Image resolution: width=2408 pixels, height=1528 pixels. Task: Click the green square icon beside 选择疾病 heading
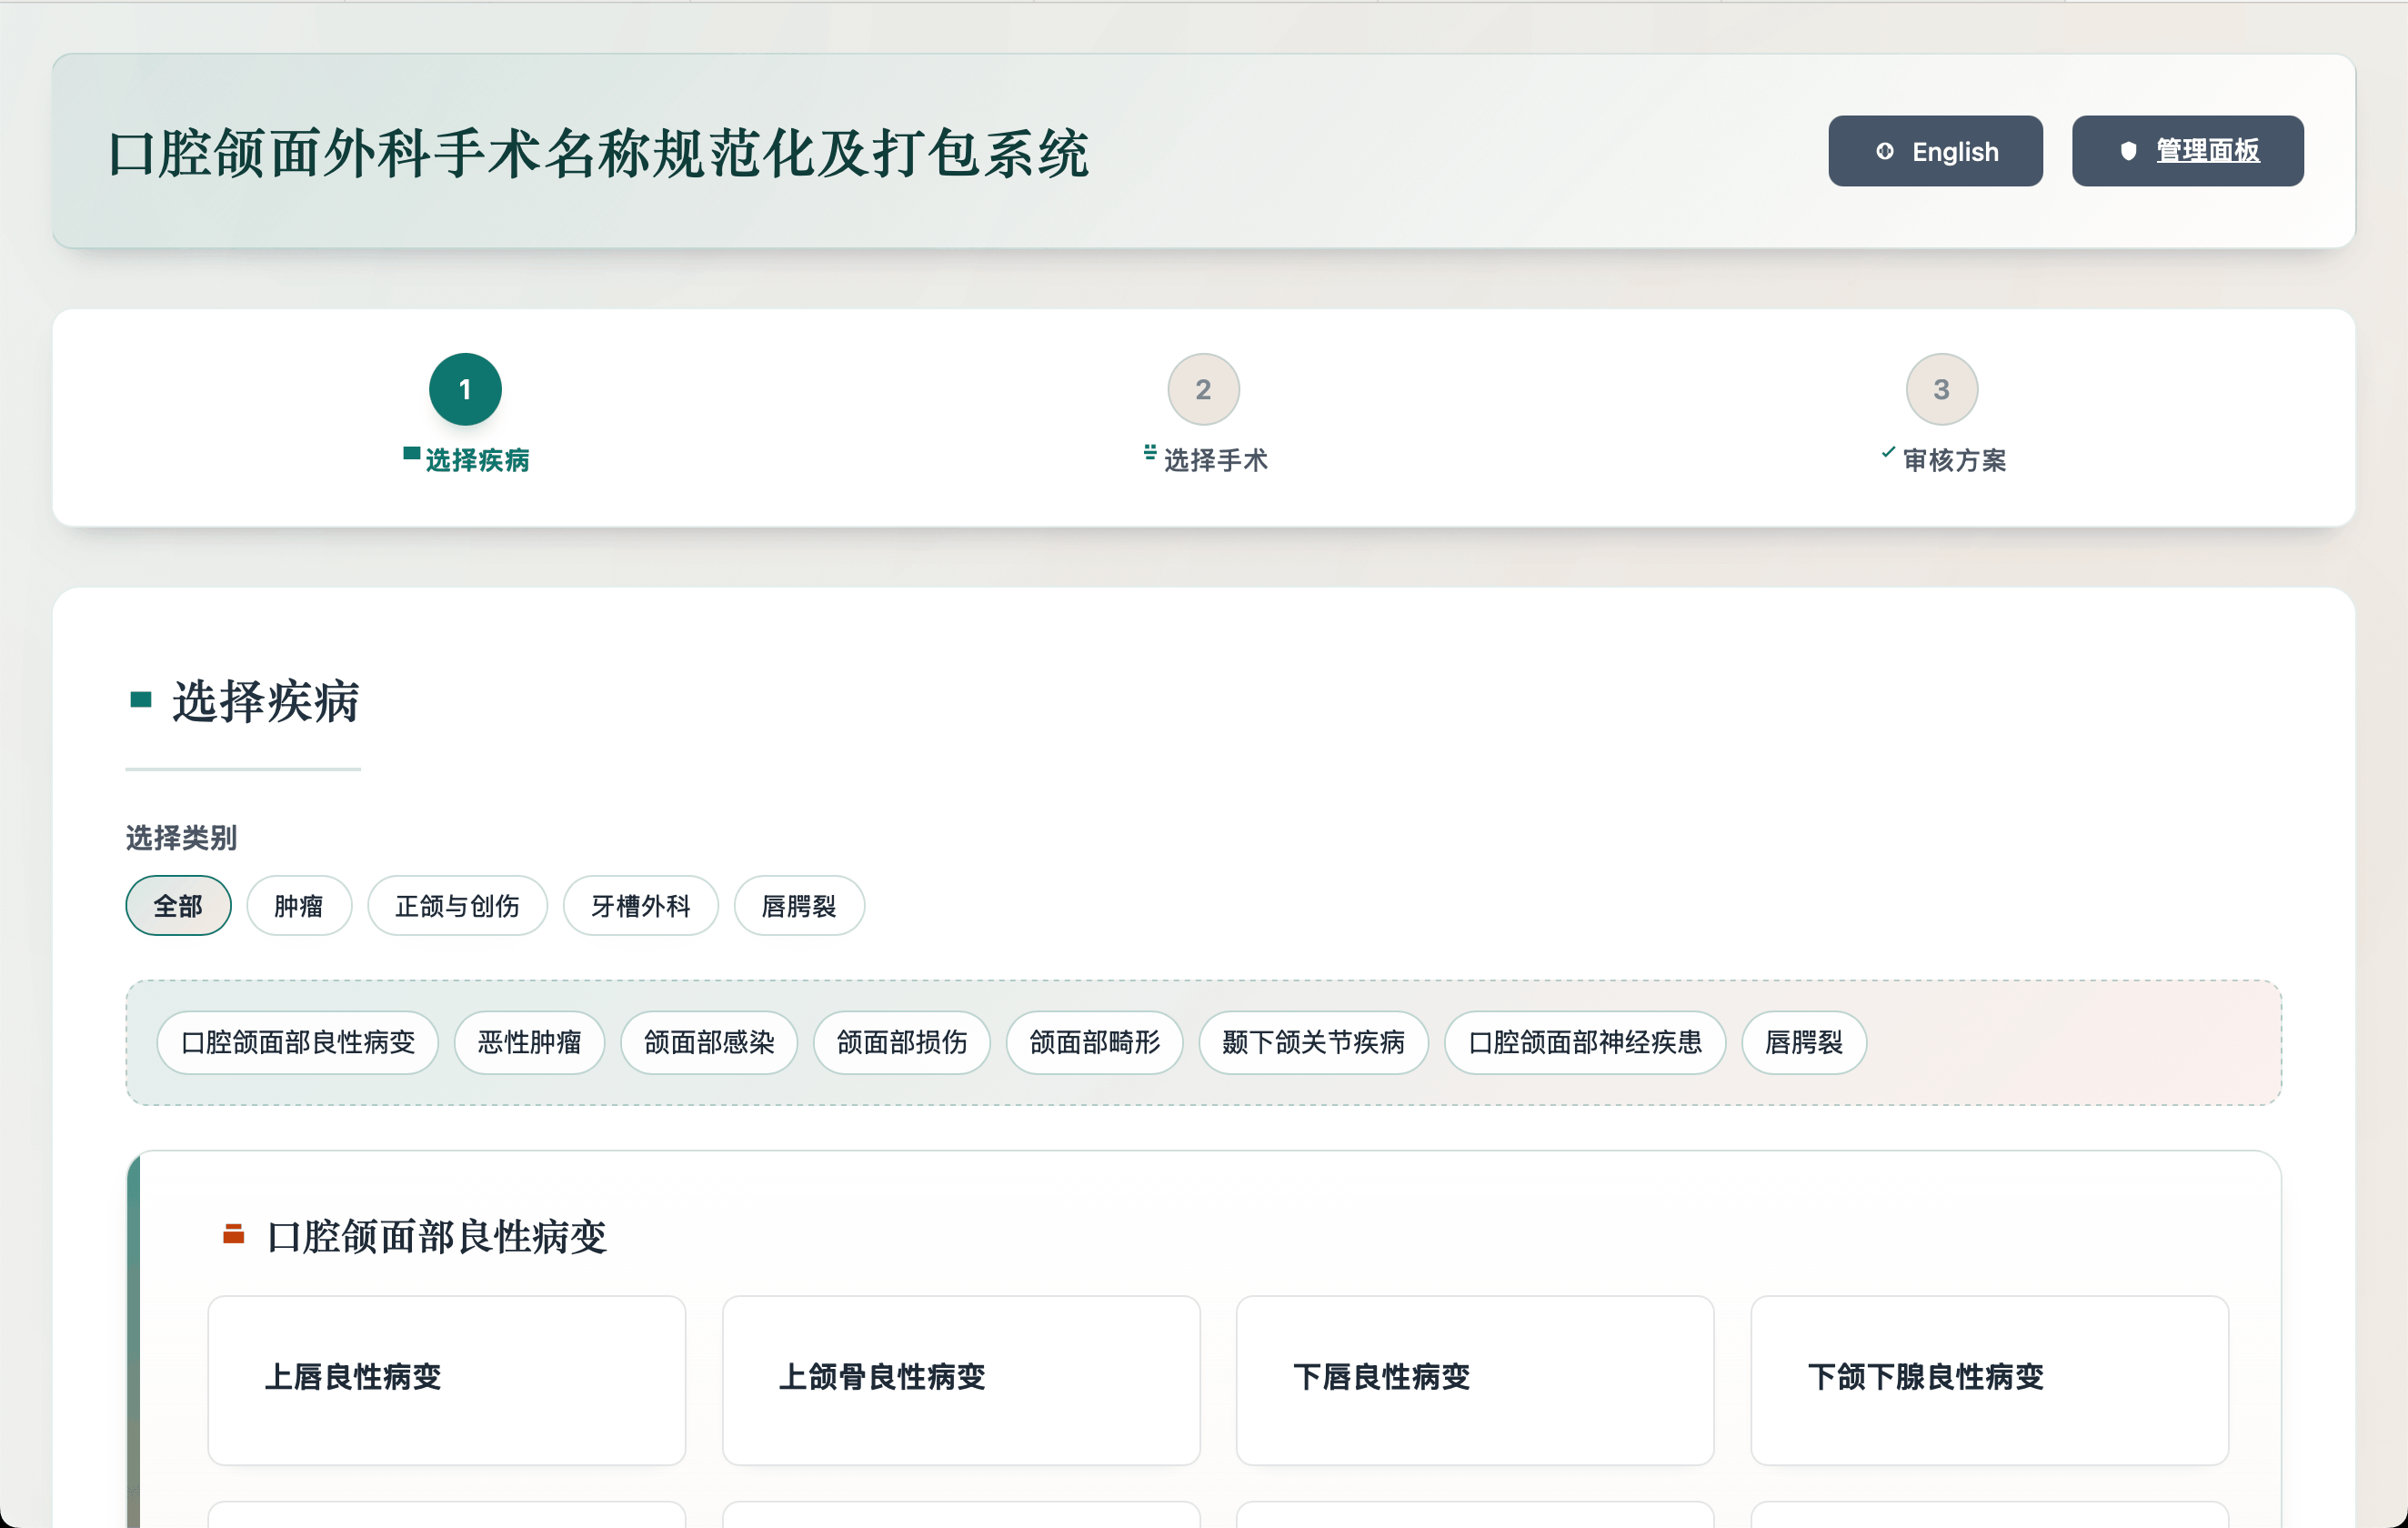click(141, 700)
